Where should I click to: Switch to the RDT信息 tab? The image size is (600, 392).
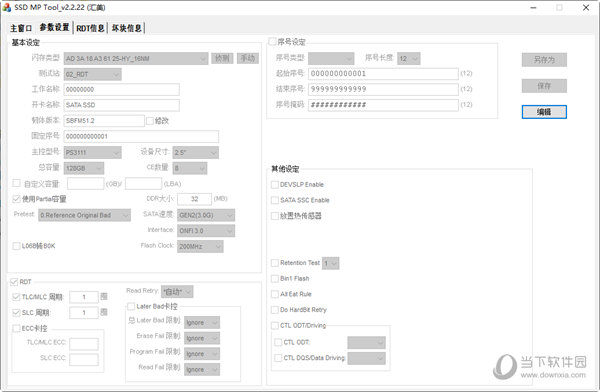click(90, 28)
